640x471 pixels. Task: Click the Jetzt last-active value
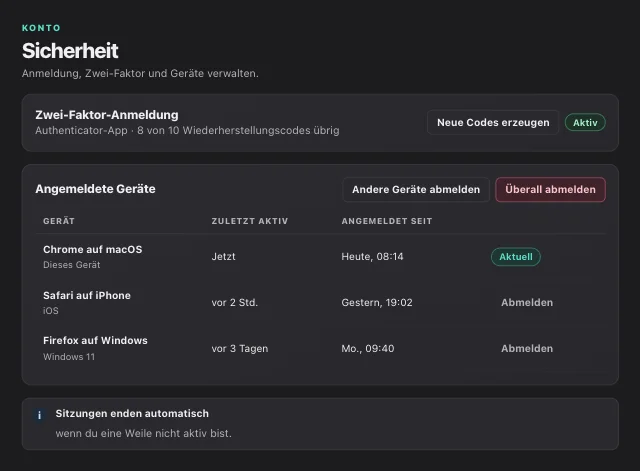tap(223, 257)
